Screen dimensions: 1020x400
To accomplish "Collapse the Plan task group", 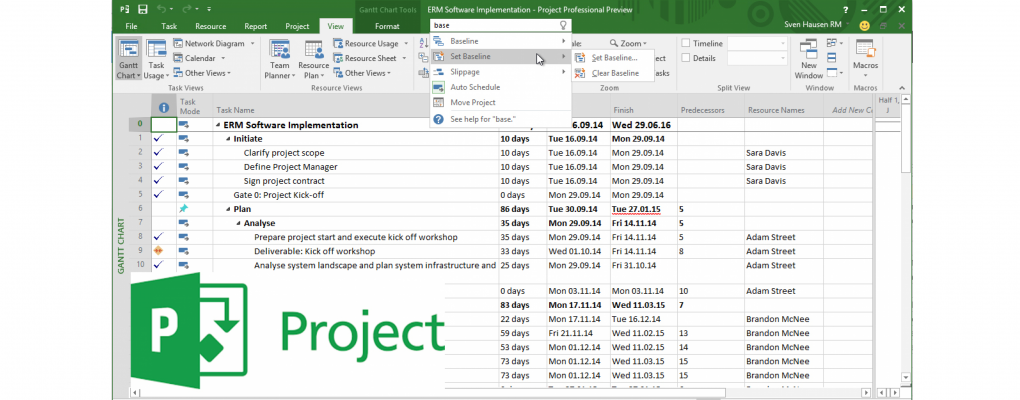I will click(228, 209).
